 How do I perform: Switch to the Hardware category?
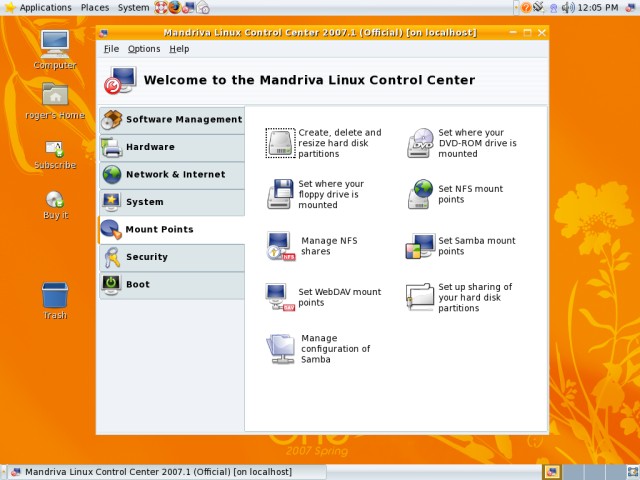[171, 147]
